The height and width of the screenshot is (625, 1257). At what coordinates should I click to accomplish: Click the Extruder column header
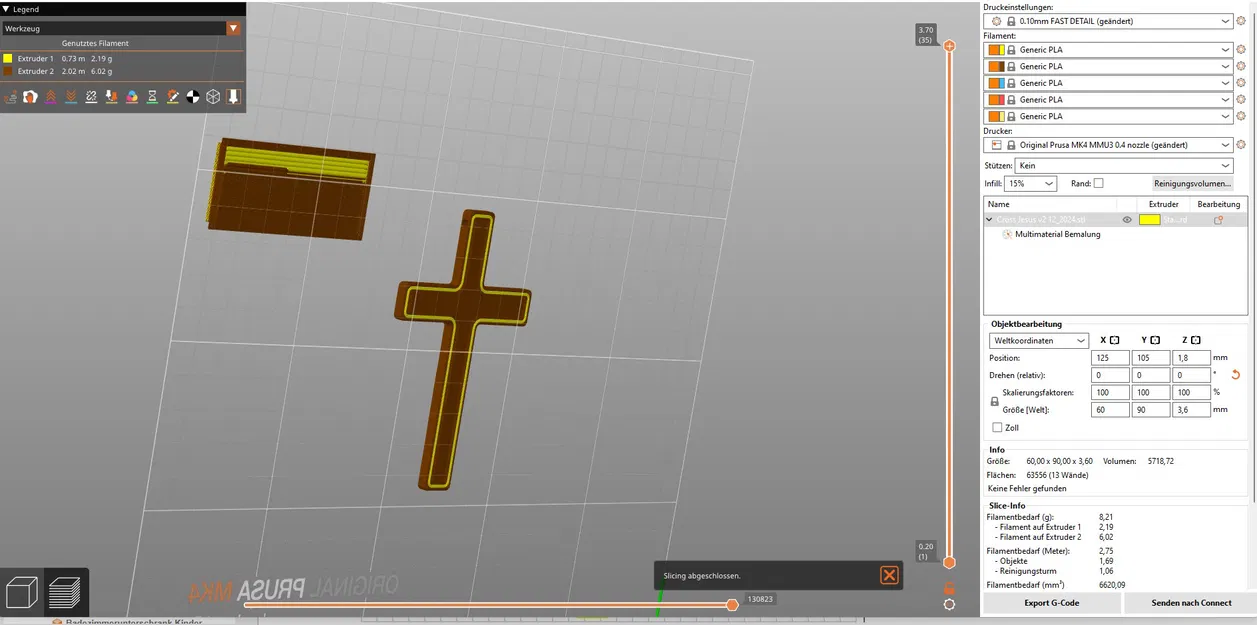tap(1163, 204)
